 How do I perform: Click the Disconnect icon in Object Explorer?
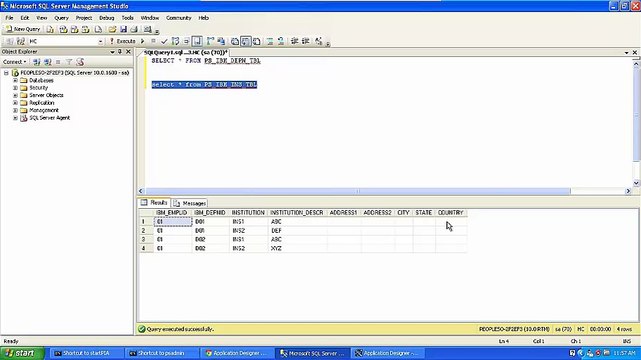click(x=47, y=62)
